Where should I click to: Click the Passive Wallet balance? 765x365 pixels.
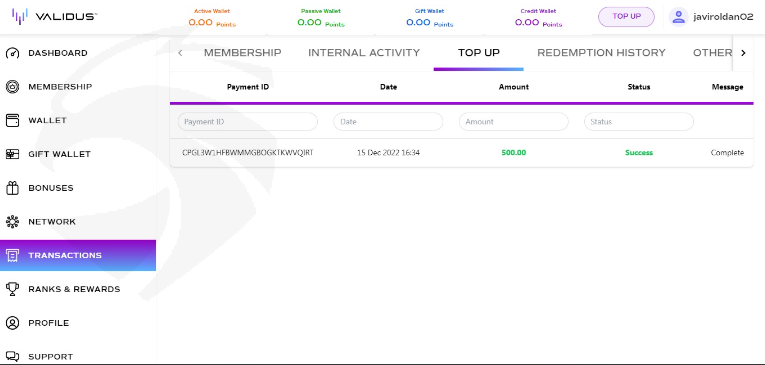tap(321, 22)
